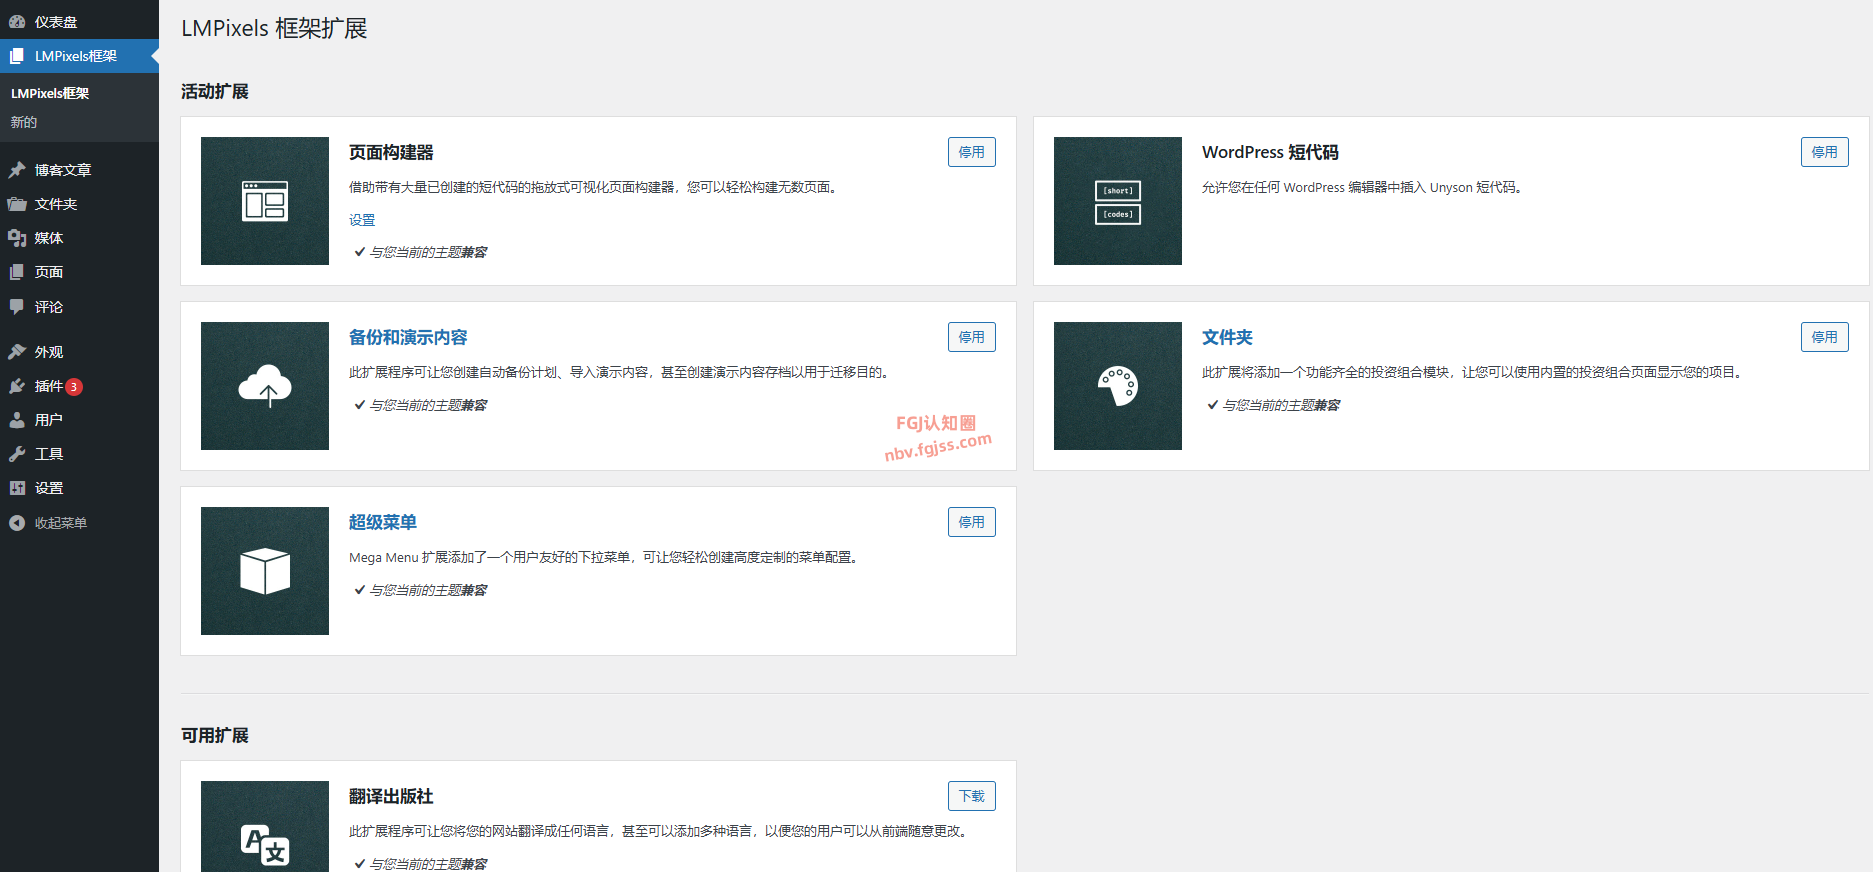The width and height of the screenshot is (1873, 872).
Task: Click the 设置 settings icon in sidebar
Action: pos(17,488)
